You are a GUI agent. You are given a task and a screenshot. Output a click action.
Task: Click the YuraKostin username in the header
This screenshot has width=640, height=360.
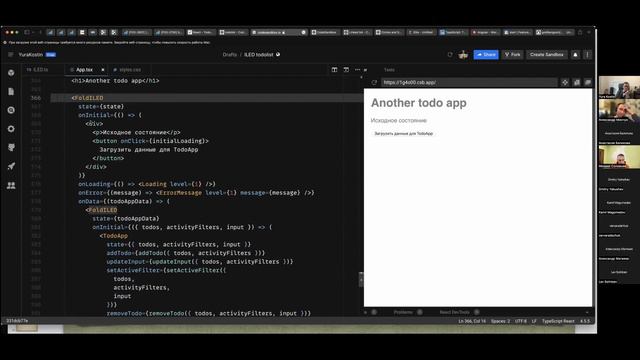31,54
